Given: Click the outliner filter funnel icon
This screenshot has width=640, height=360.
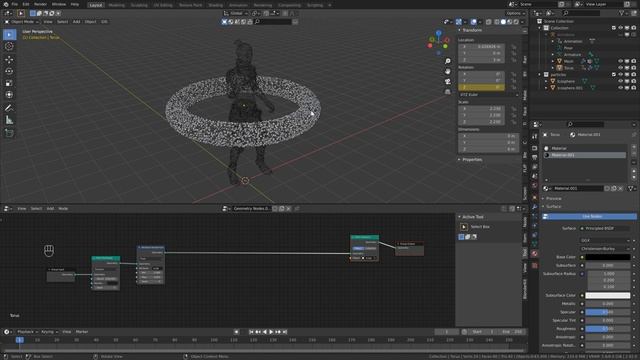Looking at the screenshot, I should pos(622,13).
